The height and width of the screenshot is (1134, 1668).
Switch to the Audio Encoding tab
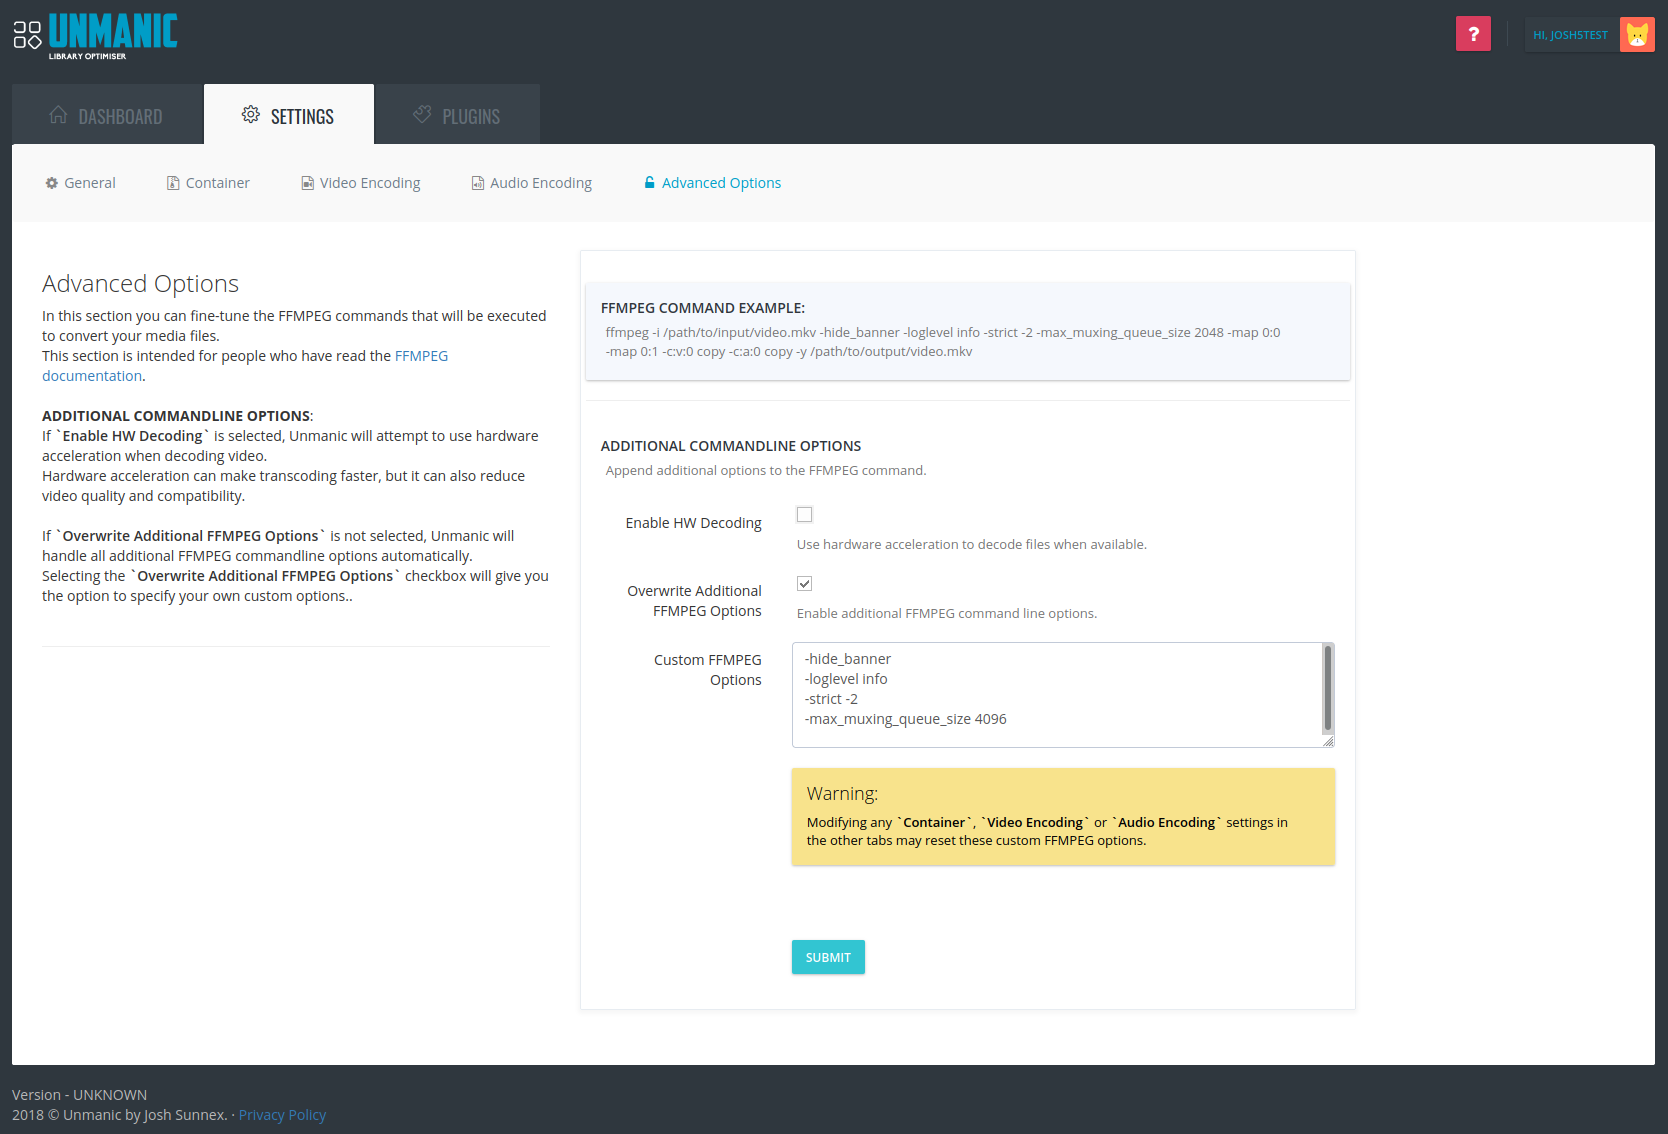[x=532, y=183]
